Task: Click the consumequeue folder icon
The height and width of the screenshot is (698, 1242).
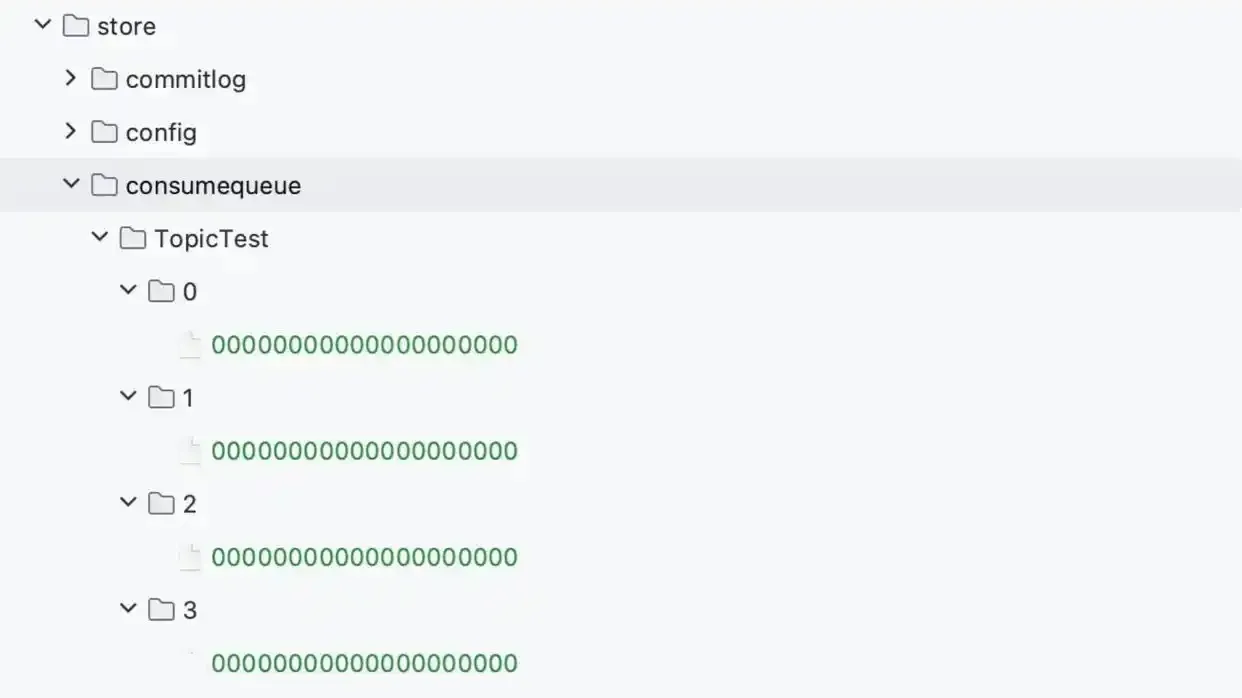Action: tap(104, 185)
